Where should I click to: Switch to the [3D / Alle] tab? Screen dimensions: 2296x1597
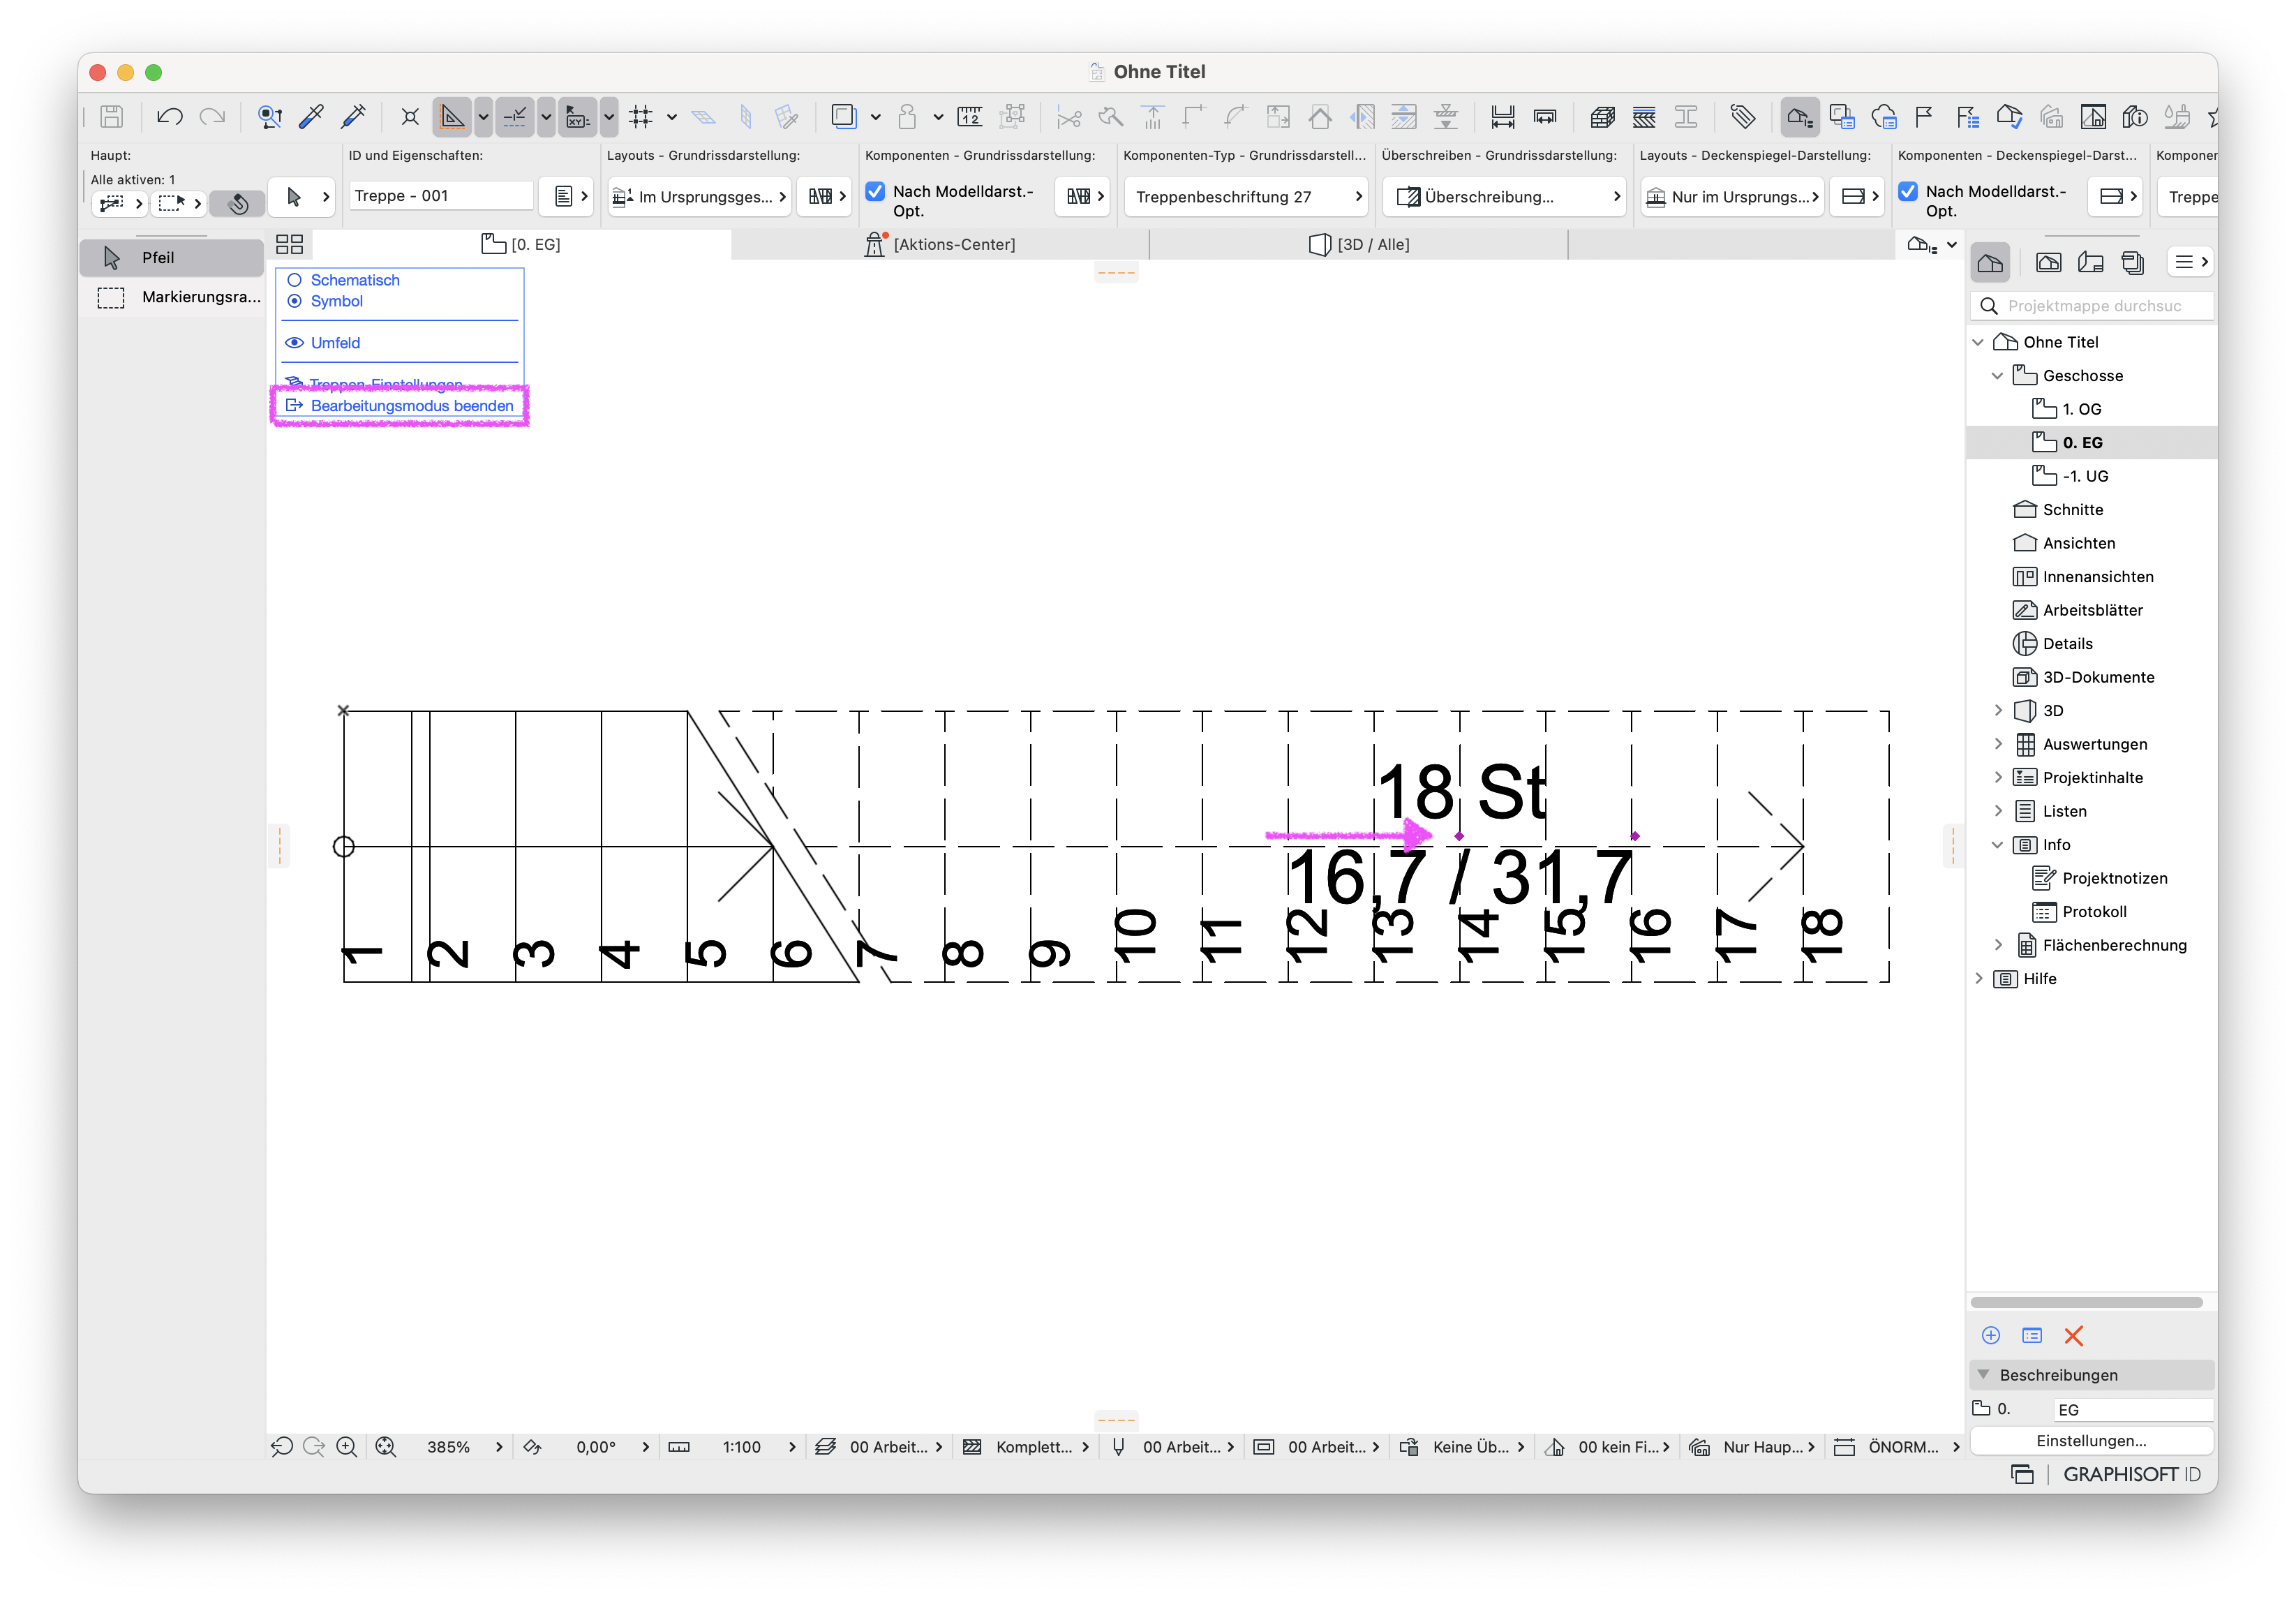tap(1359, 244)
